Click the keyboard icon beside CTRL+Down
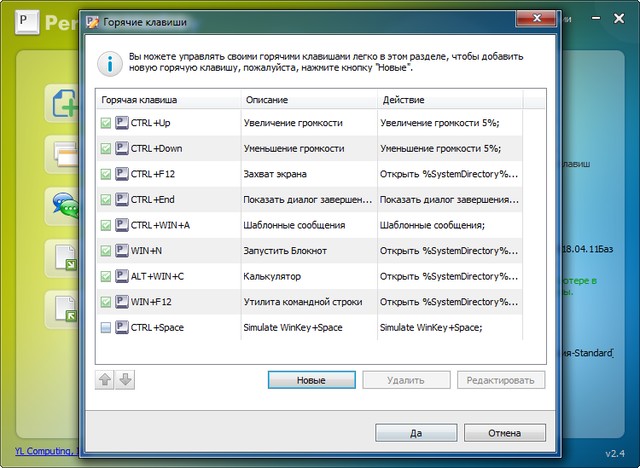 click(122, 149)
